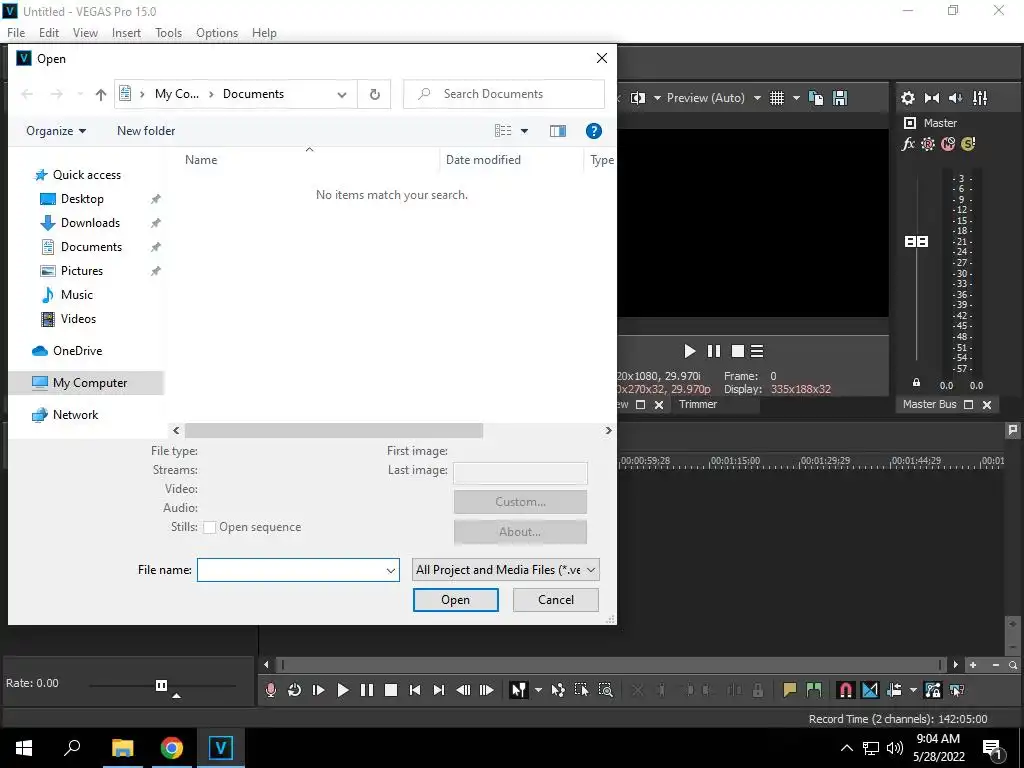Open the Options menu
The width and height of the screenshot is (1024, 768).
point(217,33)
